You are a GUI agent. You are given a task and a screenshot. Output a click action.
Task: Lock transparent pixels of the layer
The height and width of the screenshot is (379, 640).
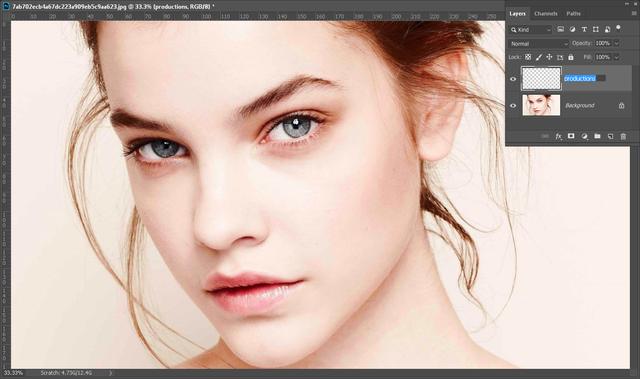[x=528, y=57]
